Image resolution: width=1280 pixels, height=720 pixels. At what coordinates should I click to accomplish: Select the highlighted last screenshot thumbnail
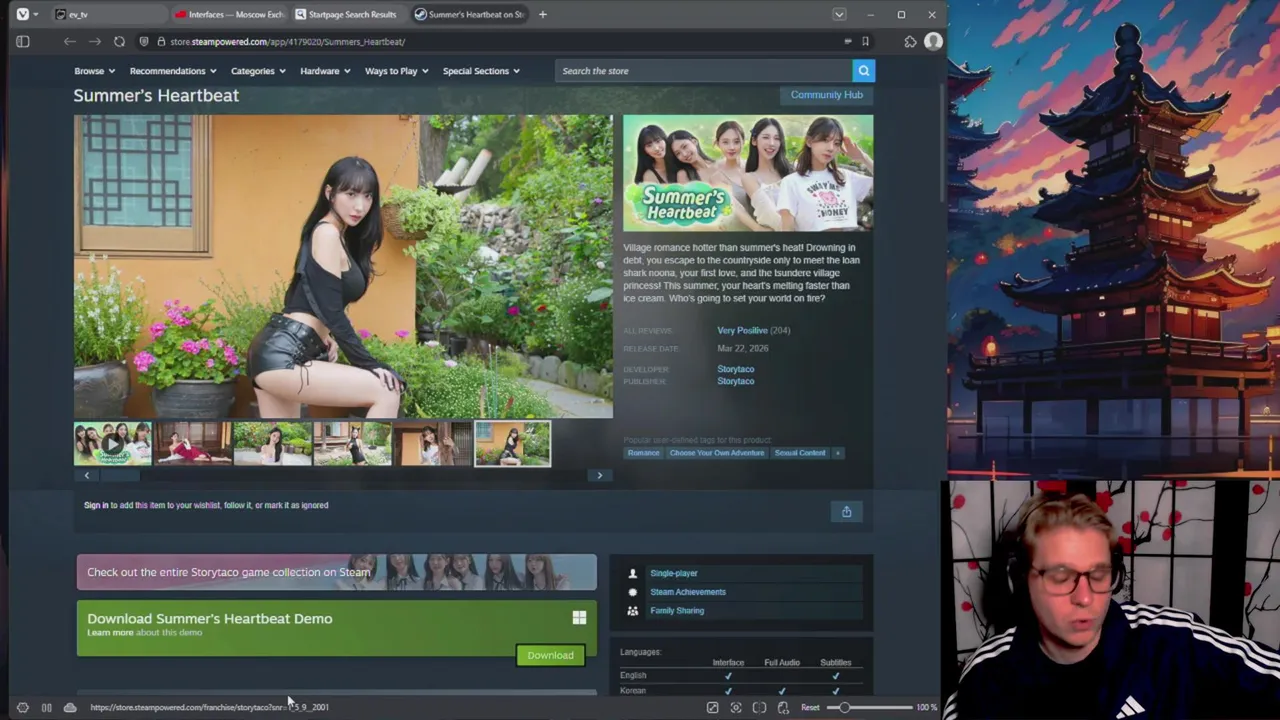(x=512, y=444)
